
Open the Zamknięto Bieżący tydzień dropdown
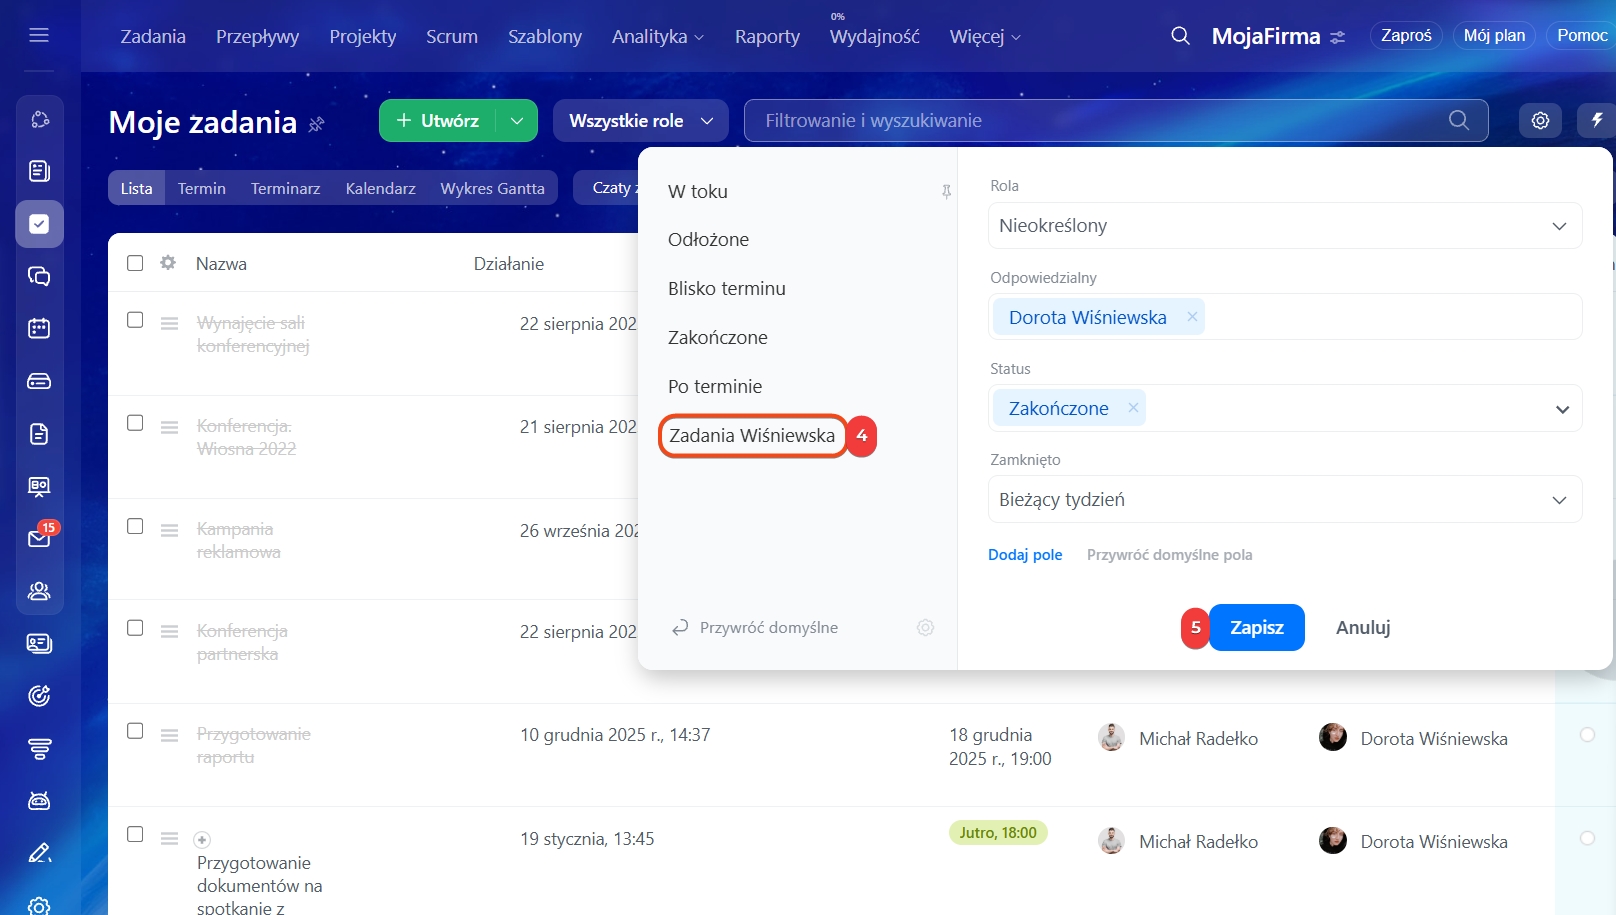[x=1284, y=500]
